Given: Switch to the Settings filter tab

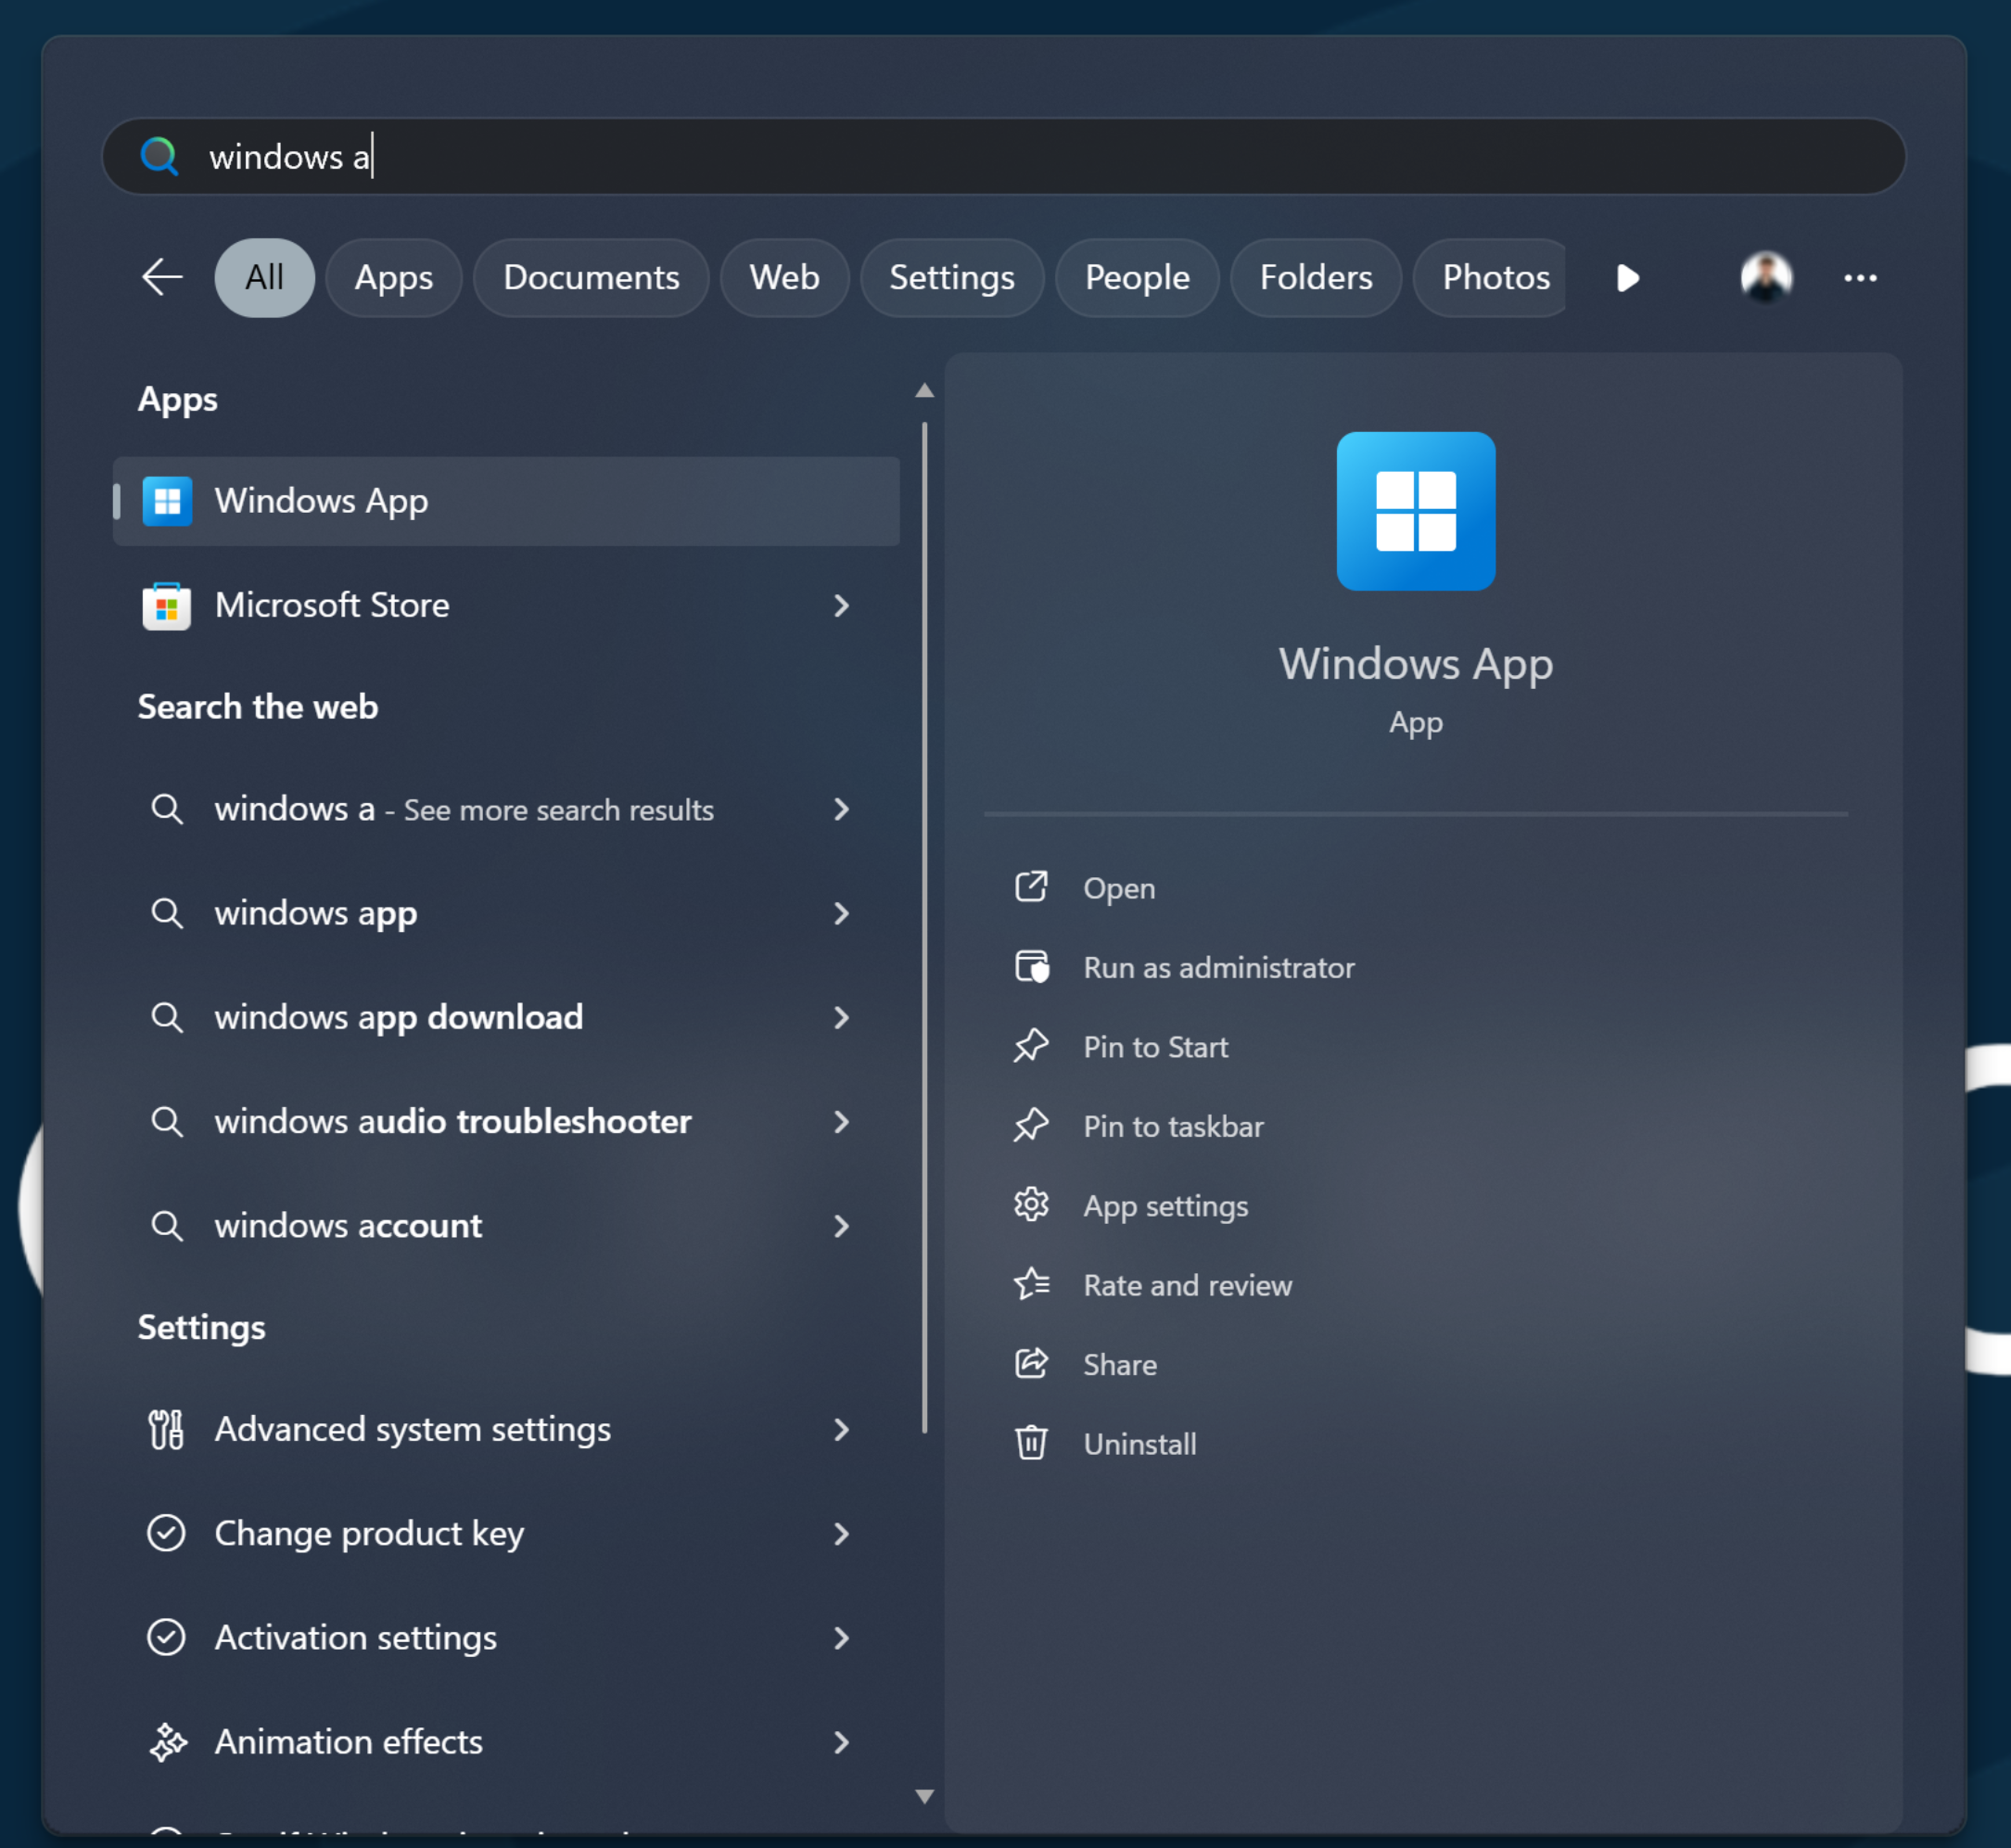Looking at the screenshot, I should [951, 277].
